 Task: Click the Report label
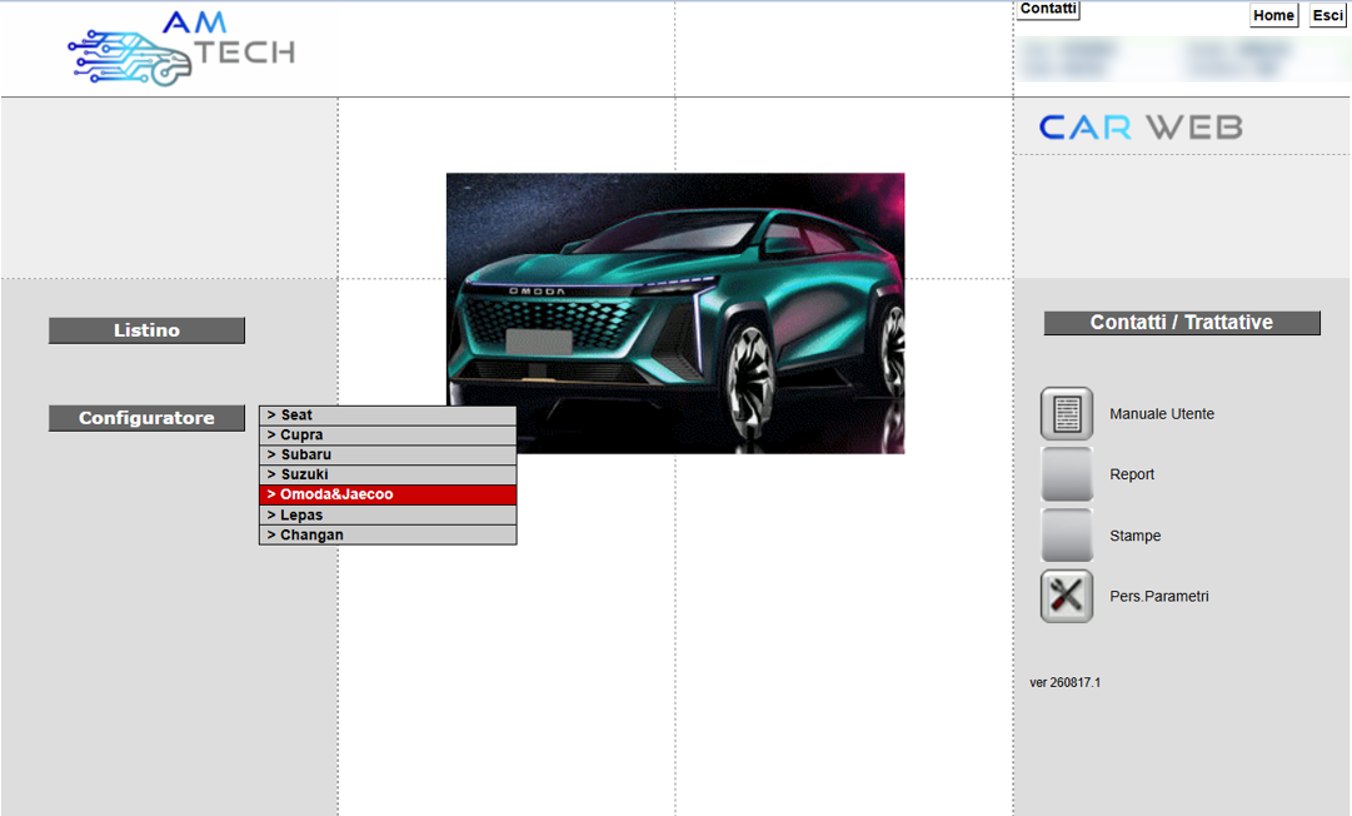[x=1132, y=475]
